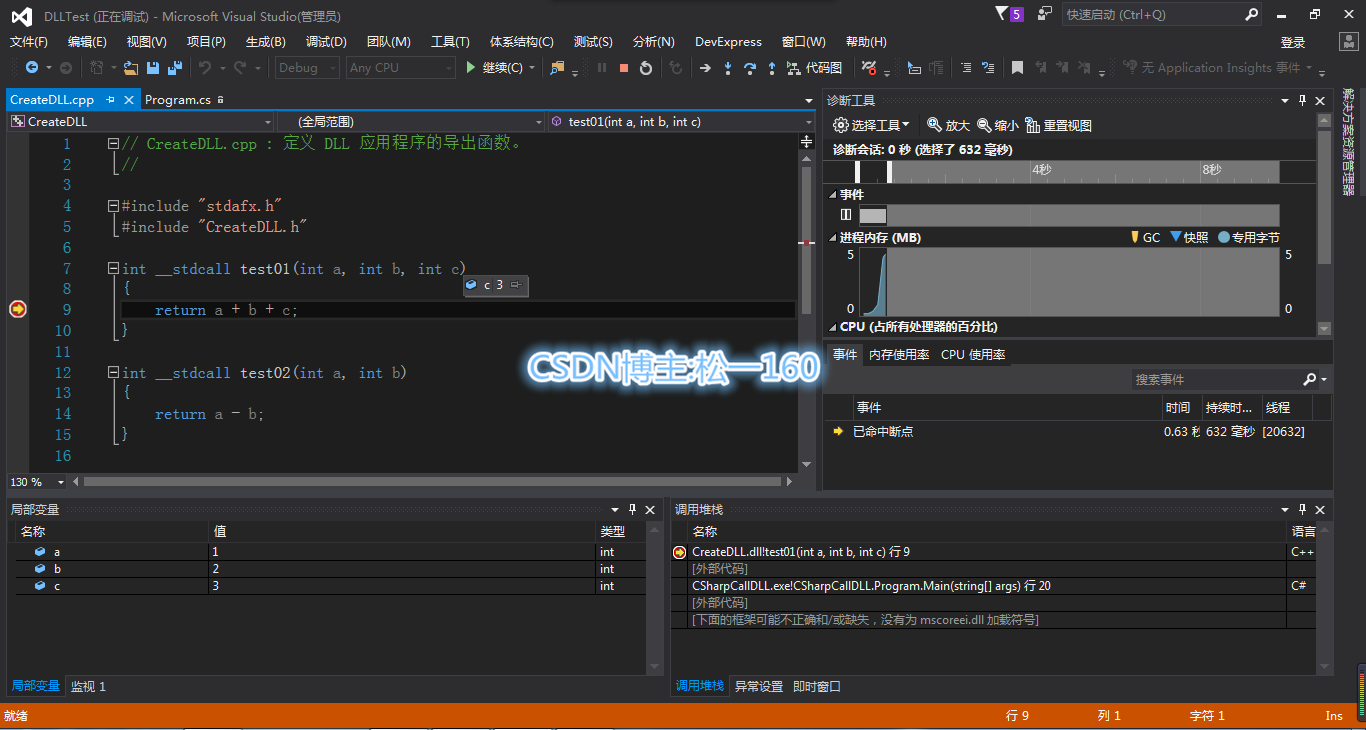The width and height of the screenshot is (1366, 730).
Task: Switch to the CPU 使用率 tab
Action: click(x=973, y=354)
